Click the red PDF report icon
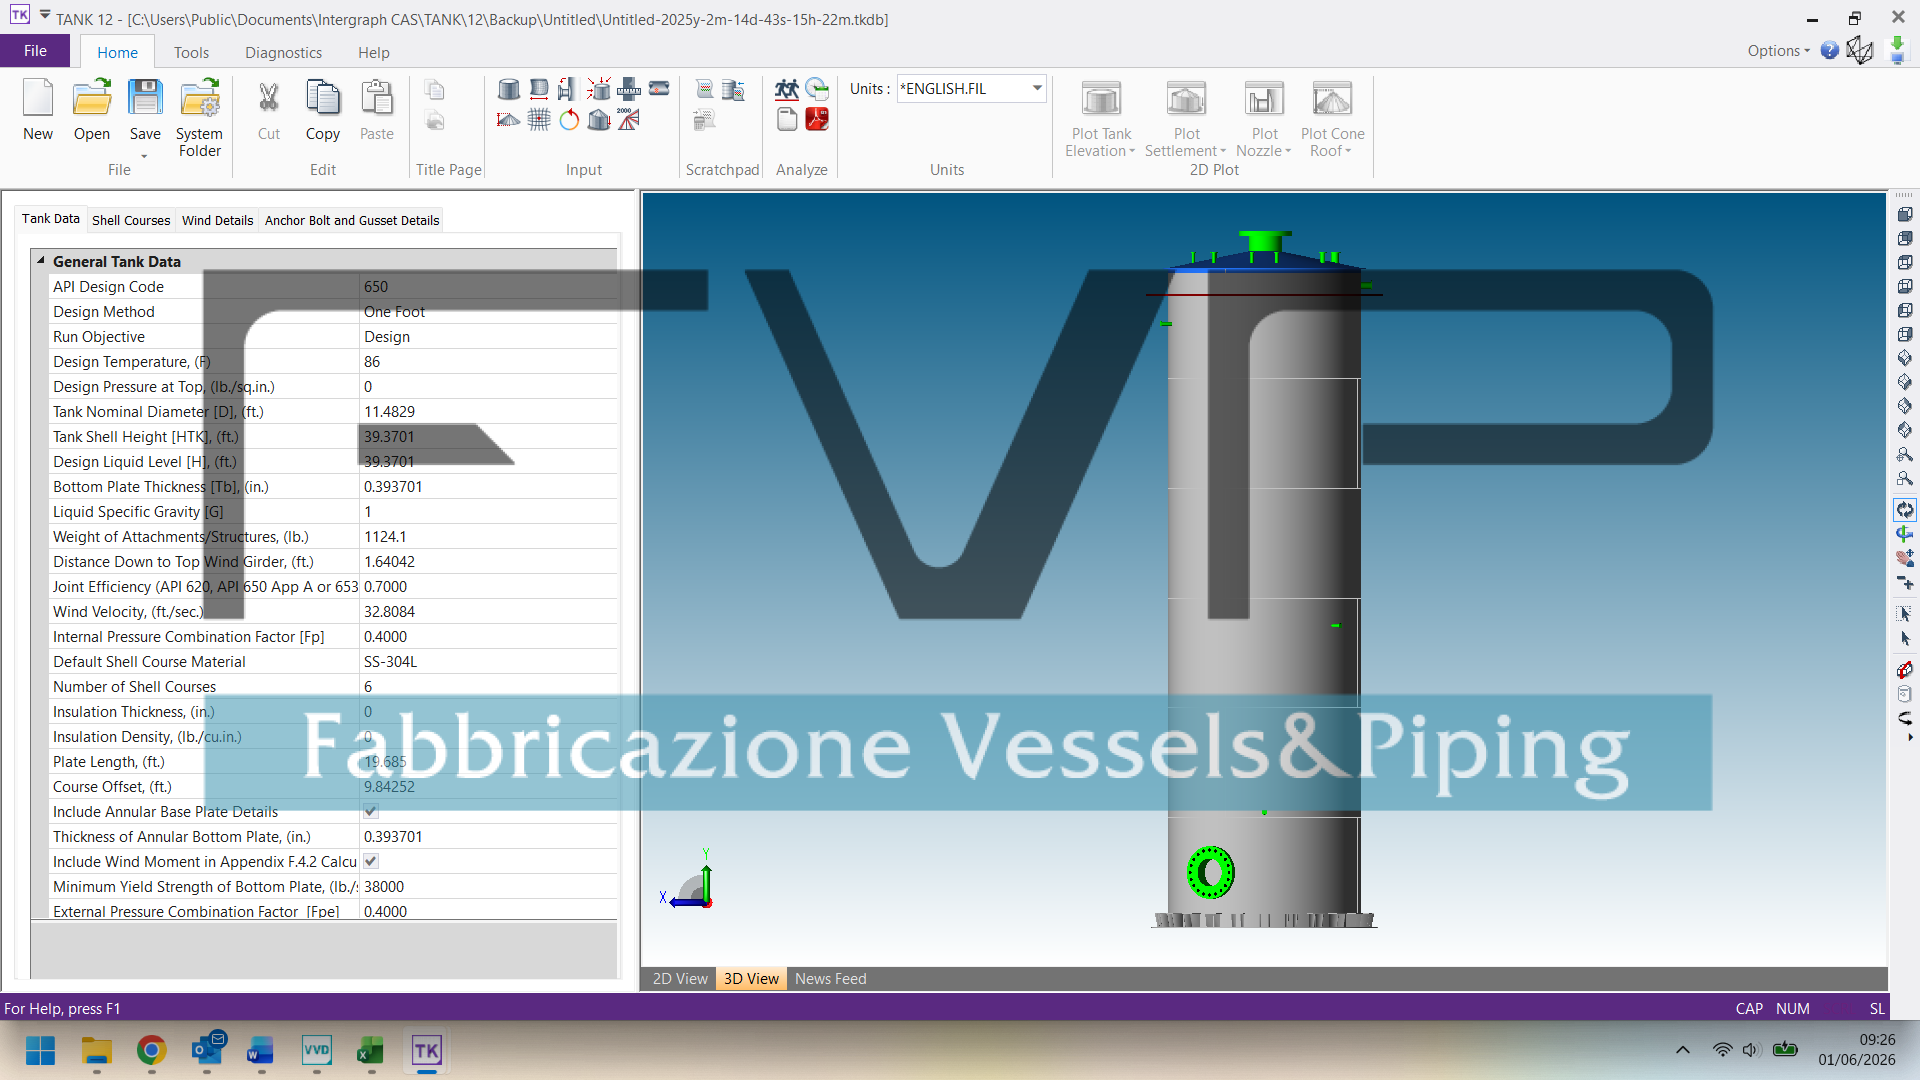 click(x=817, y=120)
